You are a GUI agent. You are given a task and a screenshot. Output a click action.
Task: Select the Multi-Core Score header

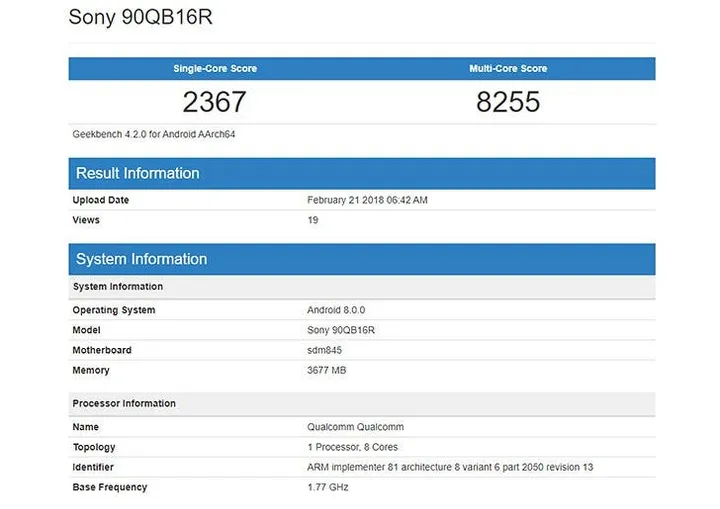[508, 69]
